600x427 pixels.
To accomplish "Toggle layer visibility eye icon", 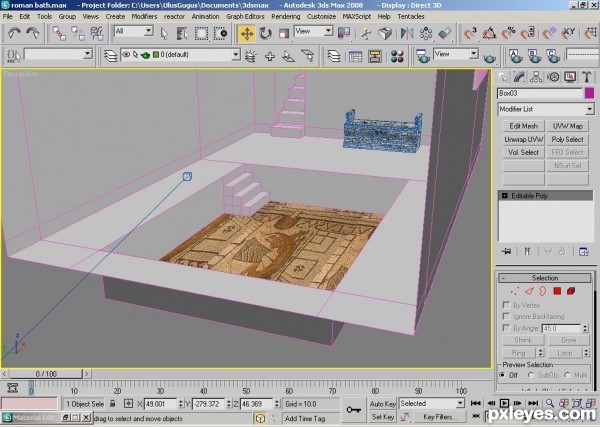I will pos(126,55).
